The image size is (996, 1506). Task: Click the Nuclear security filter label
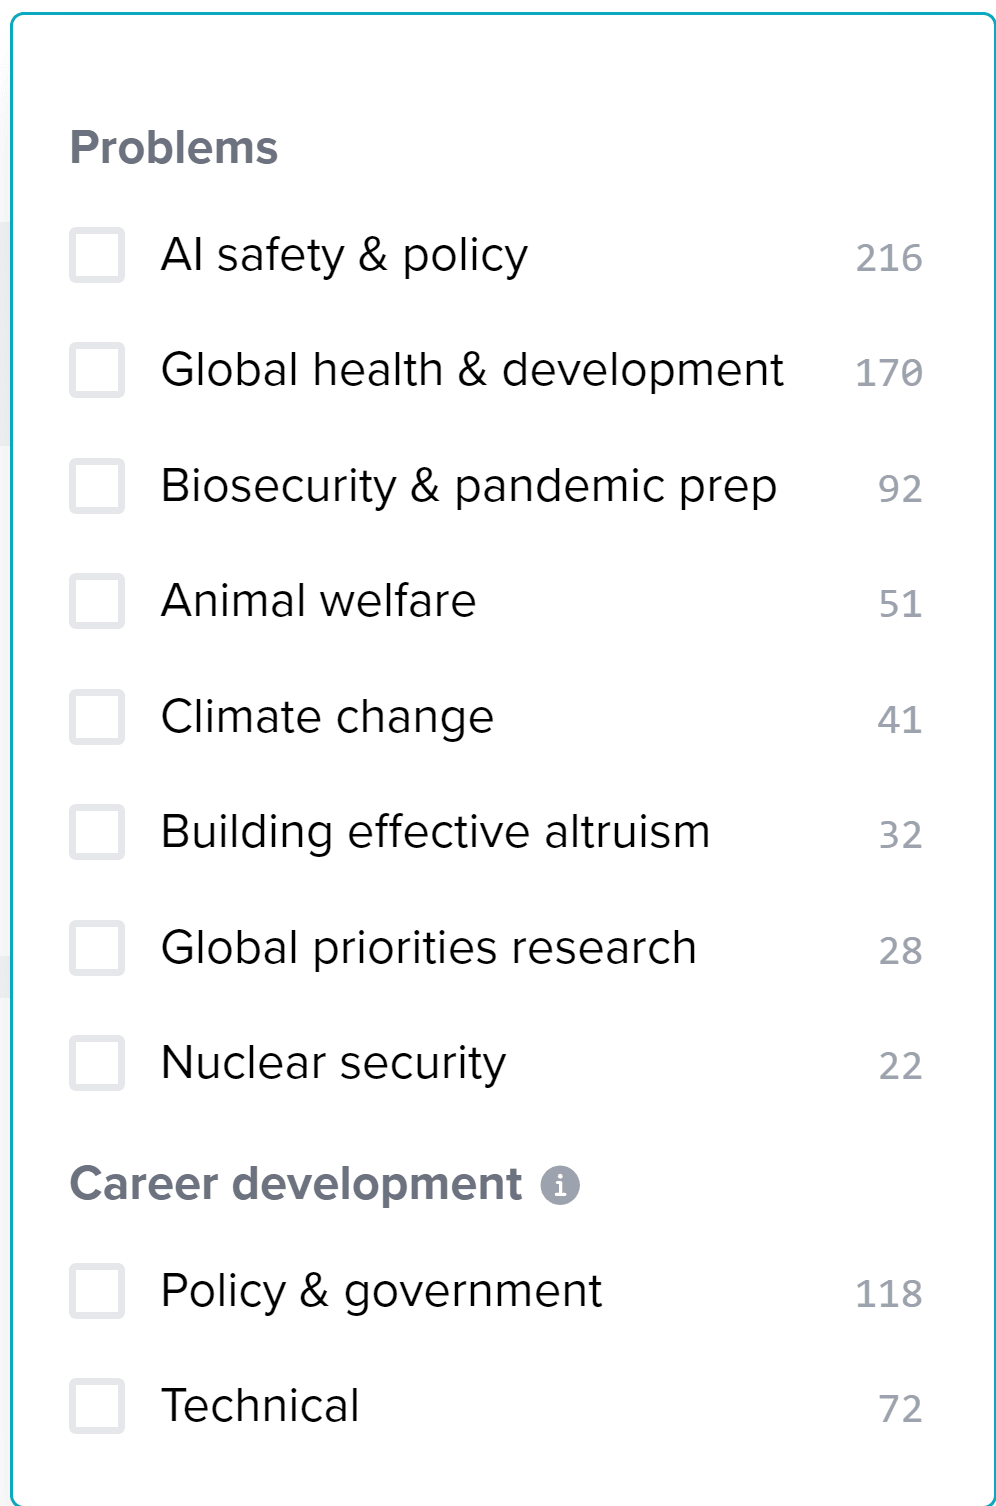333,1063
